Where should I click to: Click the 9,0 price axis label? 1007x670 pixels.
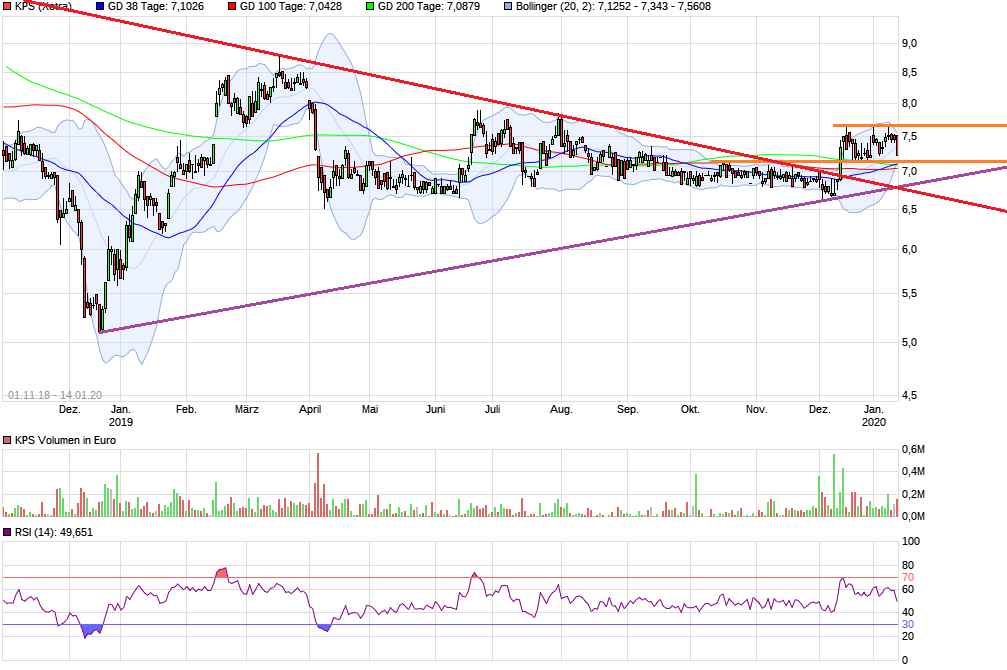[909, 43]
